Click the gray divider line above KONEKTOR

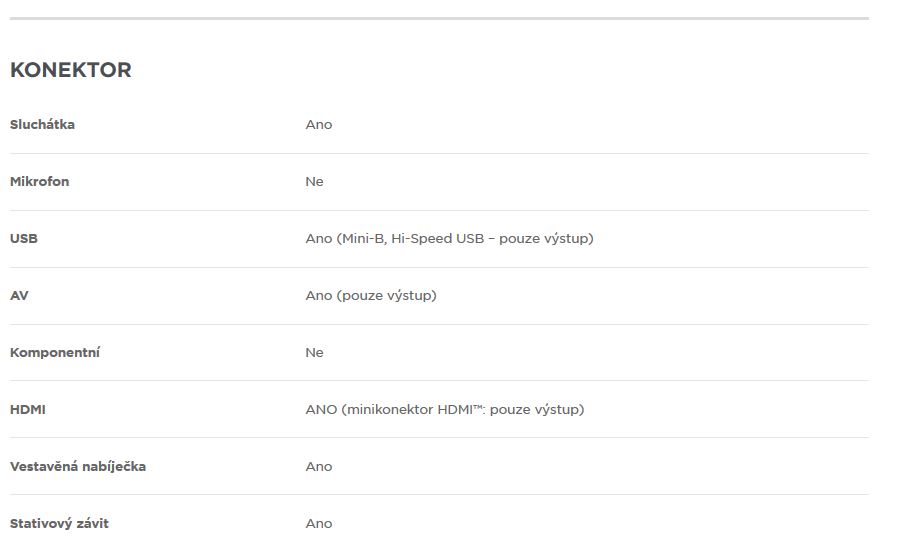439,18
